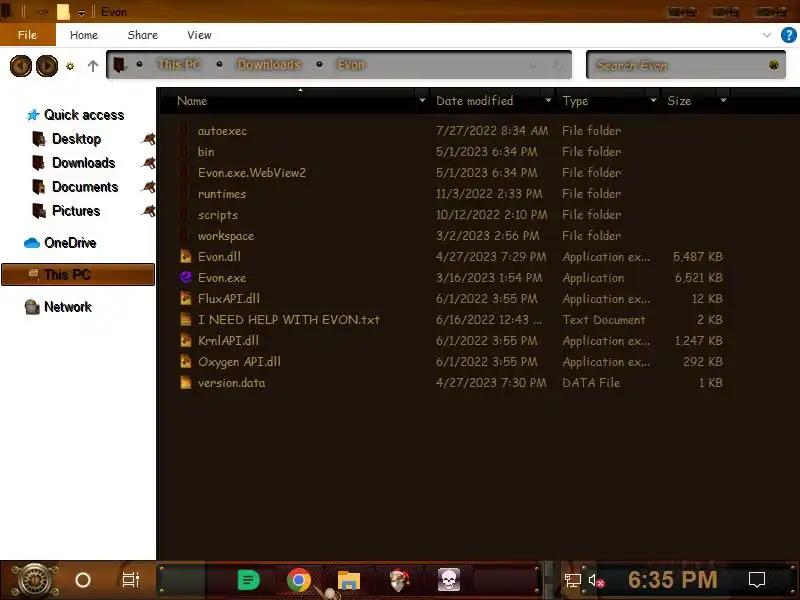Go up one folder level arrow
800x600 pixels.
(92, 66)
